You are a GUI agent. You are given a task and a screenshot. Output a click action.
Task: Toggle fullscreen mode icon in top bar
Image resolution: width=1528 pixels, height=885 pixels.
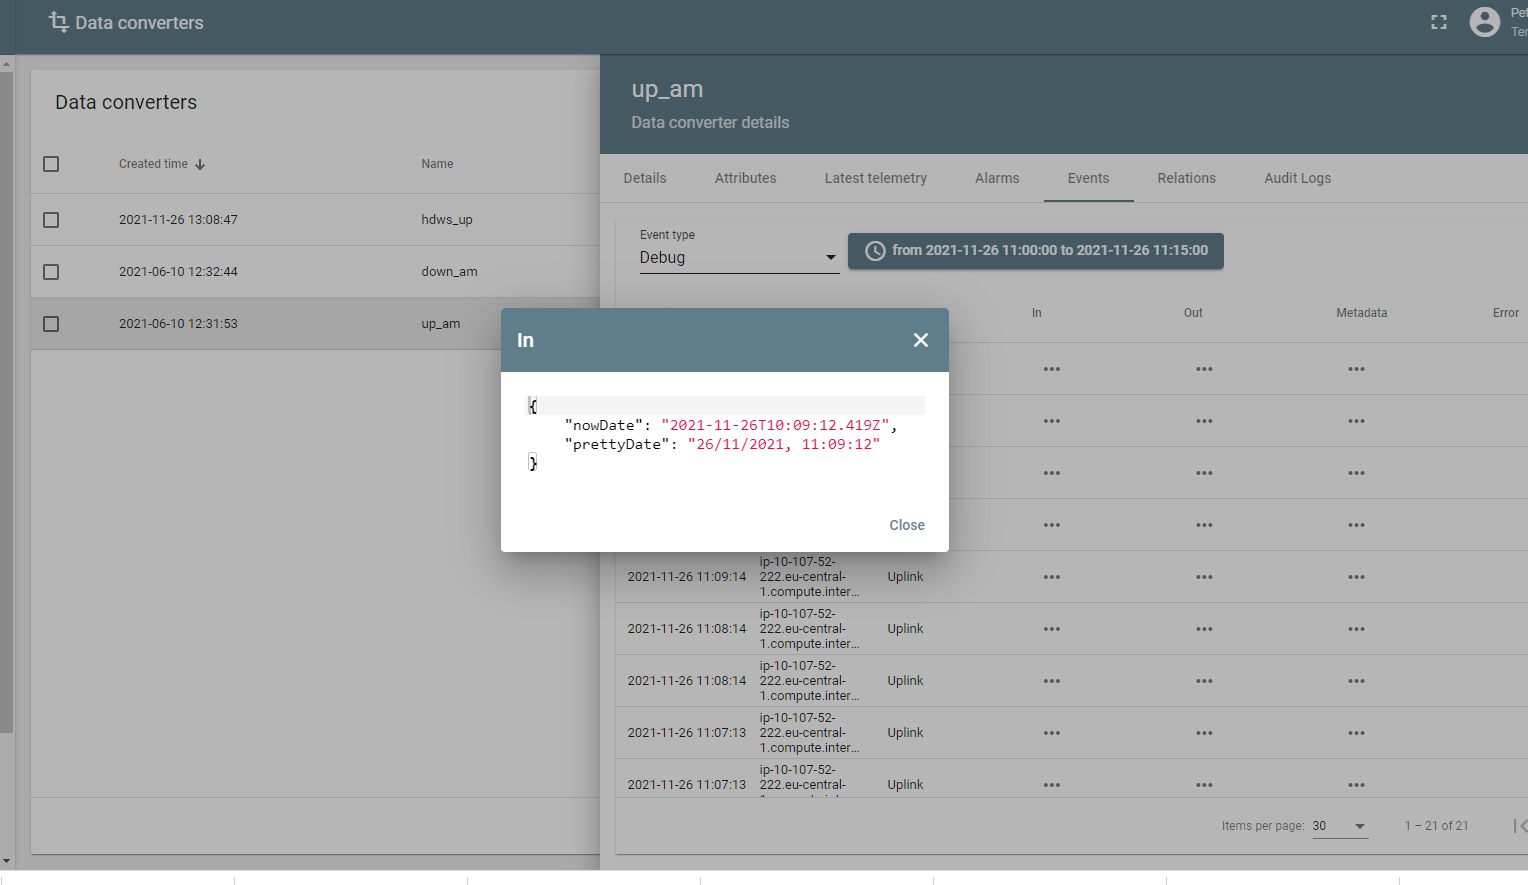click(1439, 22)
